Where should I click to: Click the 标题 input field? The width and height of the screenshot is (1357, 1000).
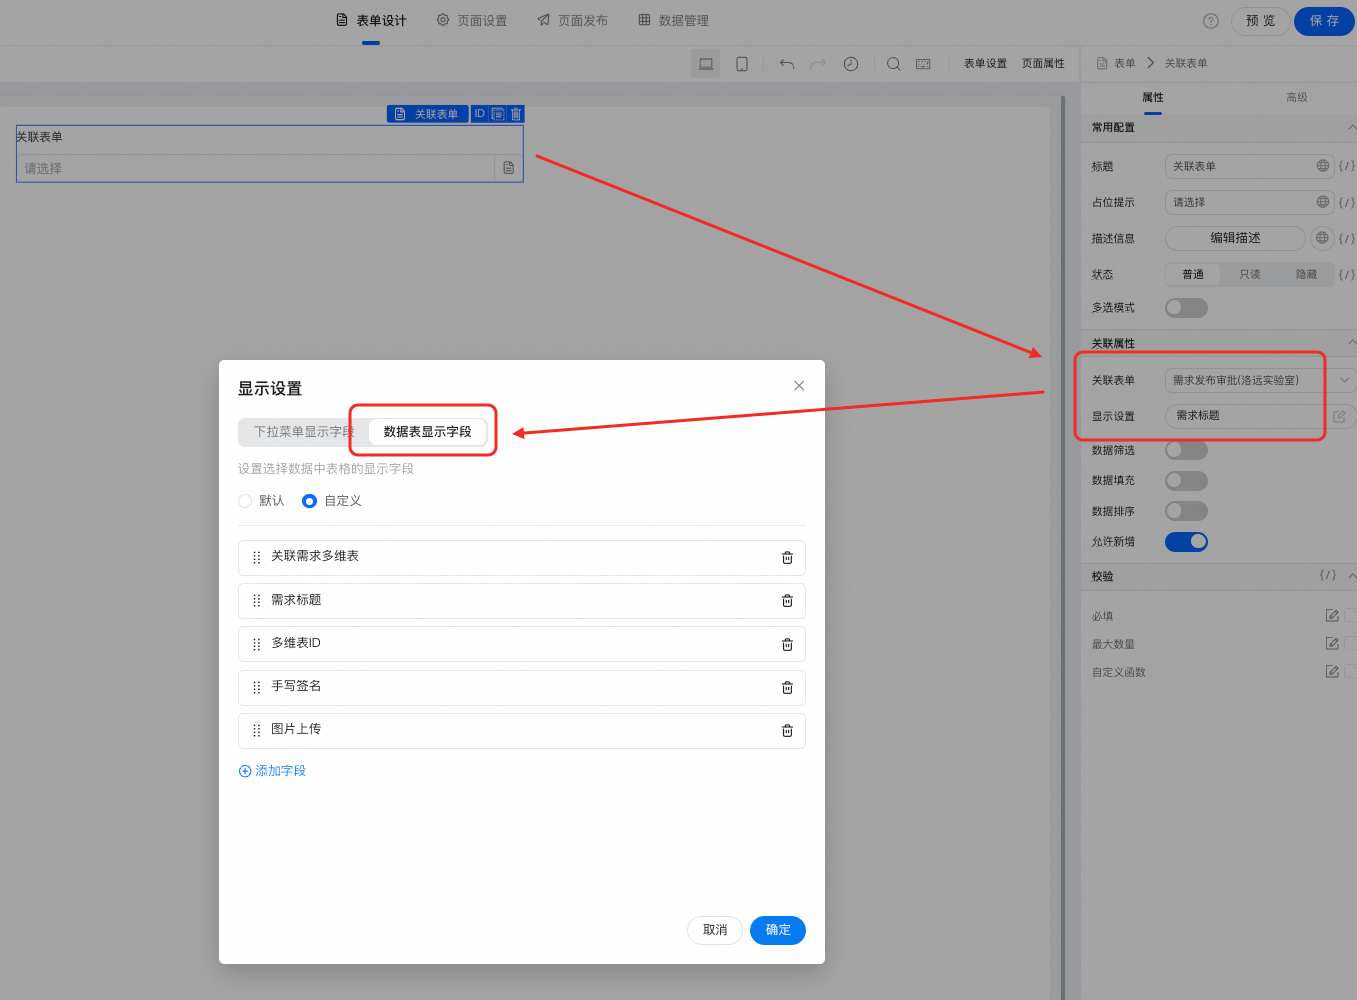point(1240,167)
